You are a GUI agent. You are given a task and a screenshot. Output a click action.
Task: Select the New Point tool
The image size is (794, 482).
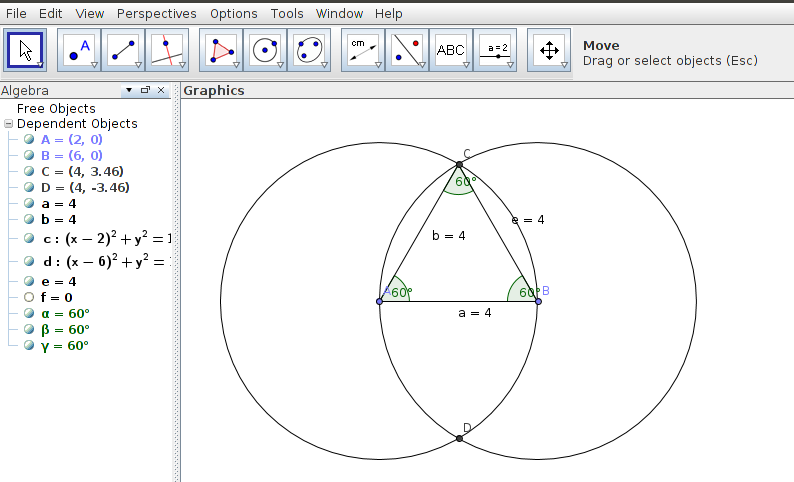coord(79,50)
